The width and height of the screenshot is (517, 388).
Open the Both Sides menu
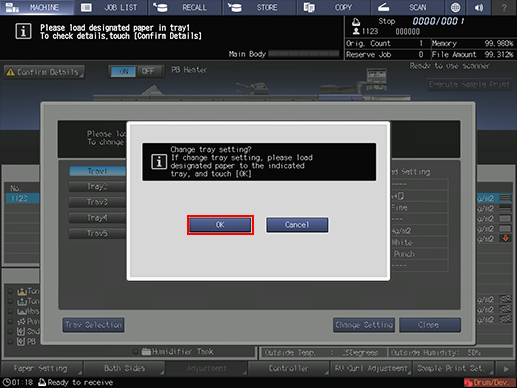coord(125,368)
